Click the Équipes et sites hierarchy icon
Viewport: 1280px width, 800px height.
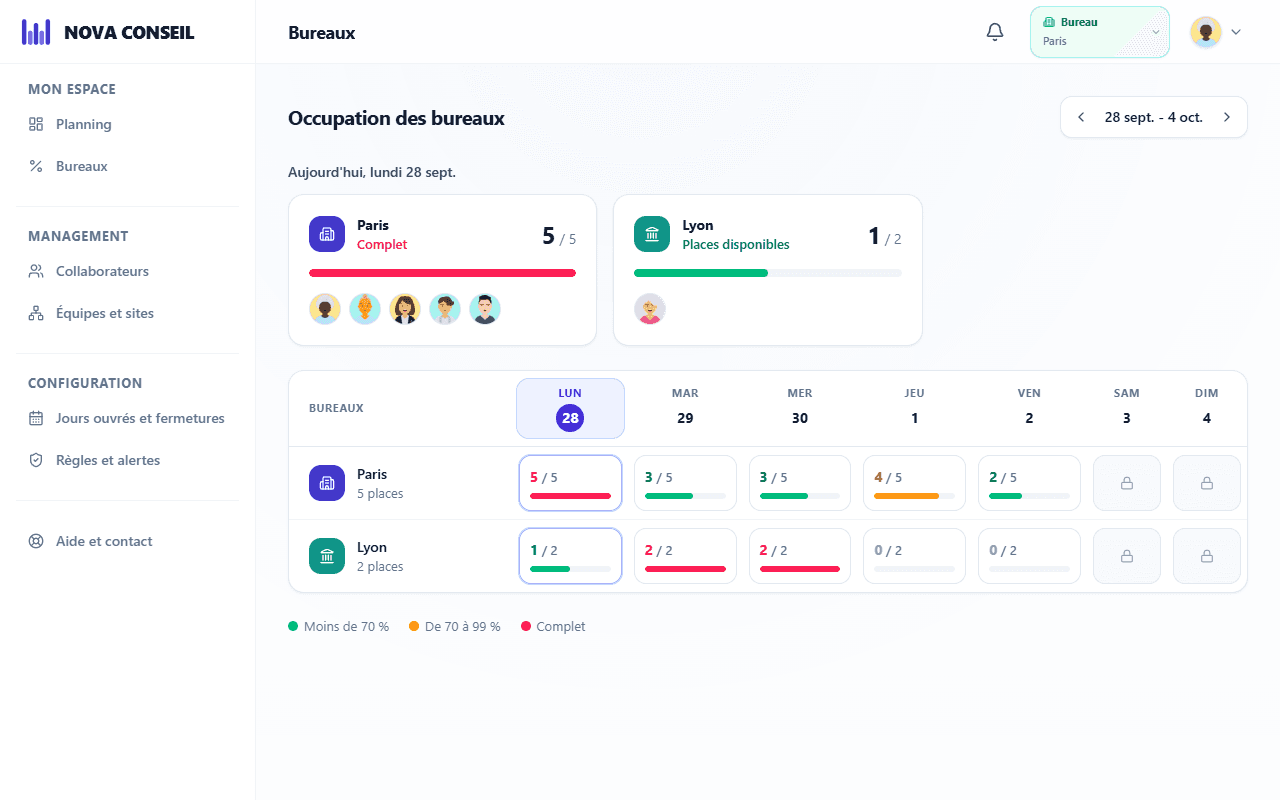point(36,313)
